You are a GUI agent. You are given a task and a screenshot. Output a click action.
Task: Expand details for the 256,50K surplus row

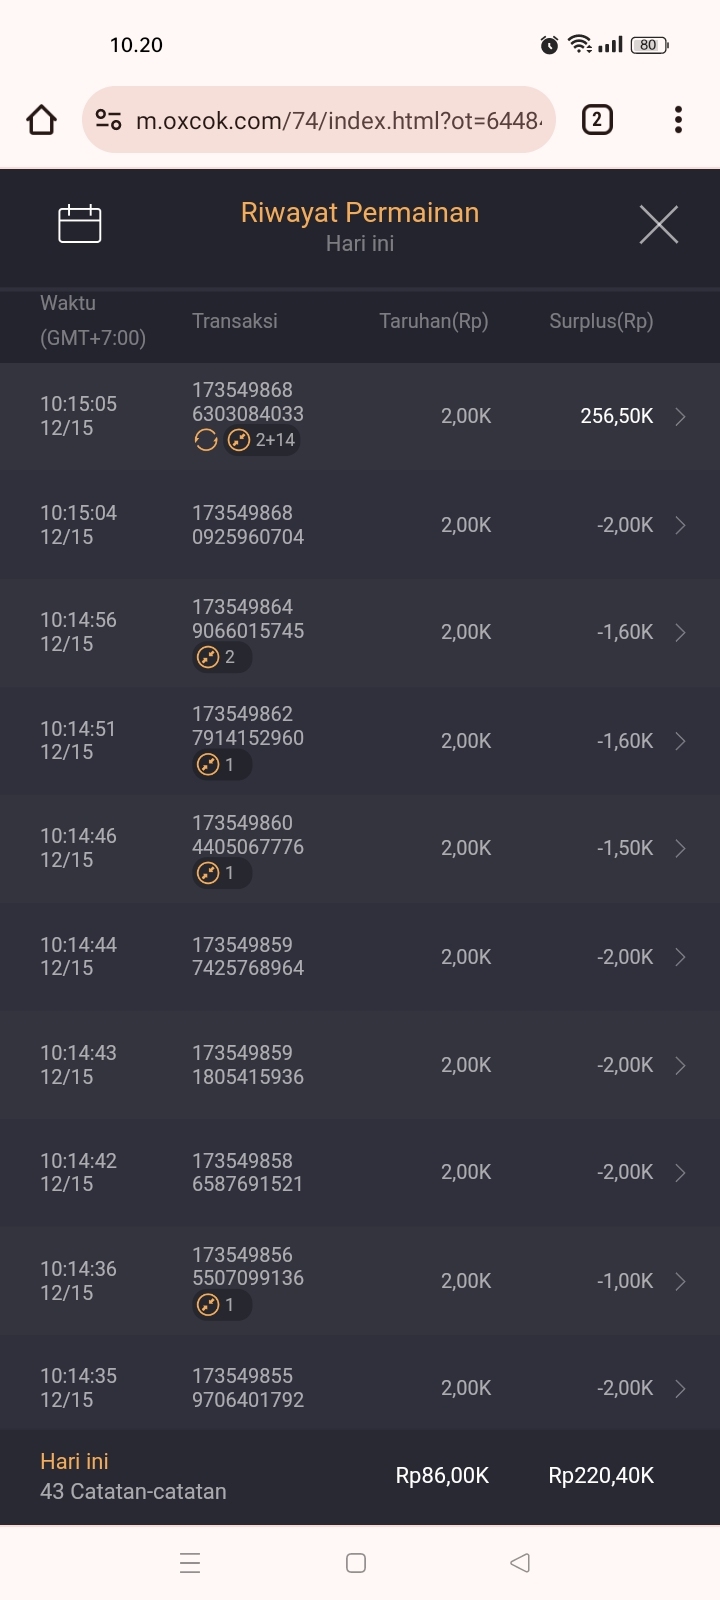click(x=680, y=417)
